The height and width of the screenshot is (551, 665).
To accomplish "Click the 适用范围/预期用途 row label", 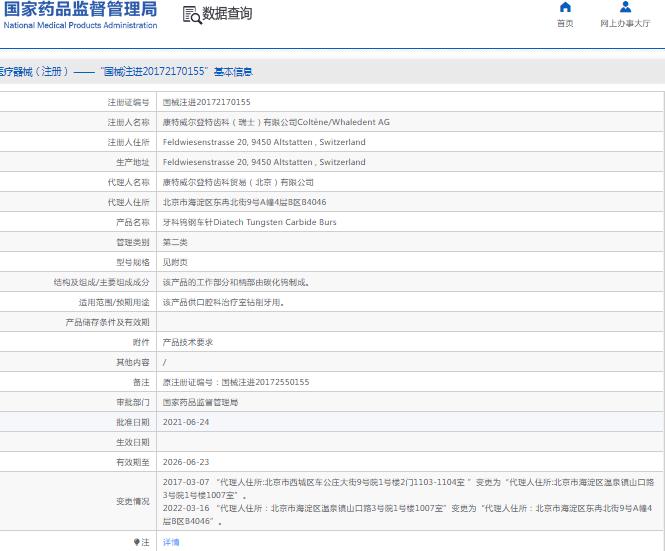I will click(x=114, y=302).
